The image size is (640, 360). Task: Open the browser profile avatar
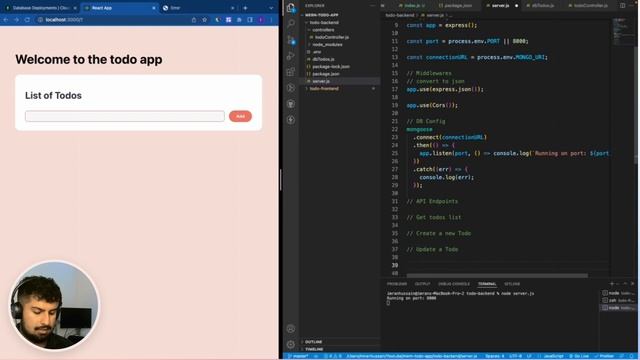(261, 20)
